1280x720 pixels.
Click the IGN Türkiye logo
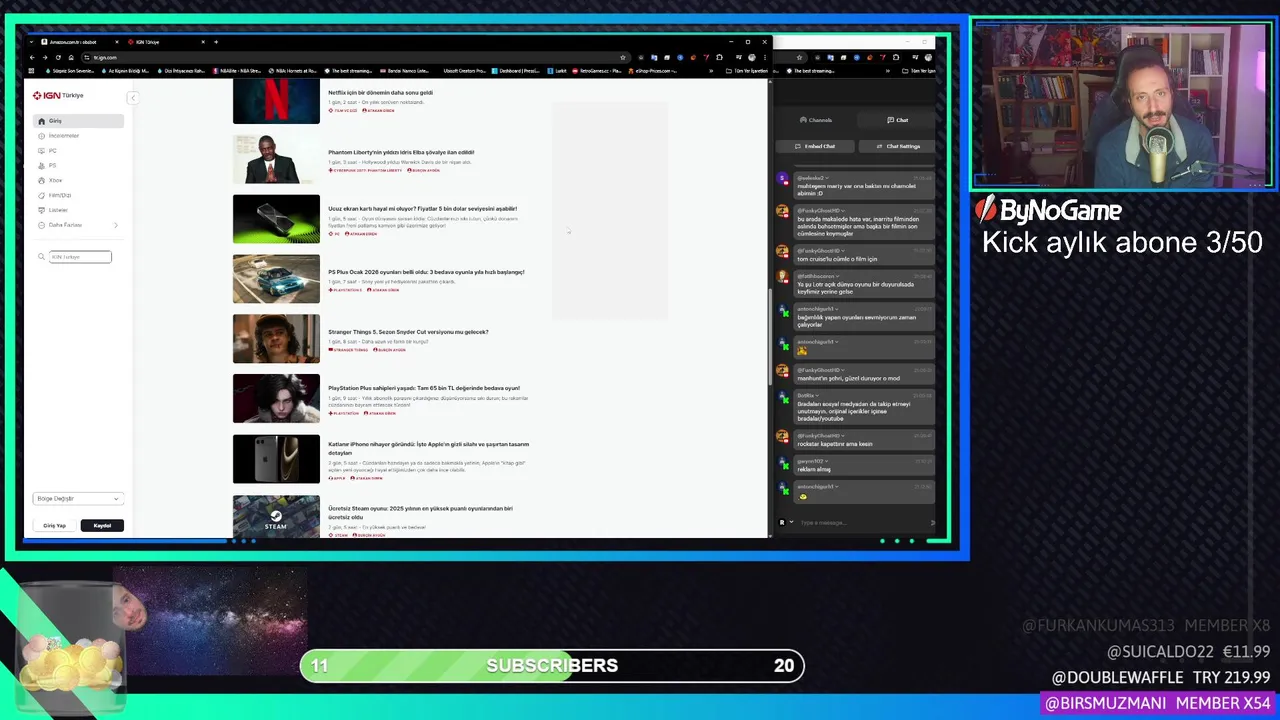click(x=58, y=95)
